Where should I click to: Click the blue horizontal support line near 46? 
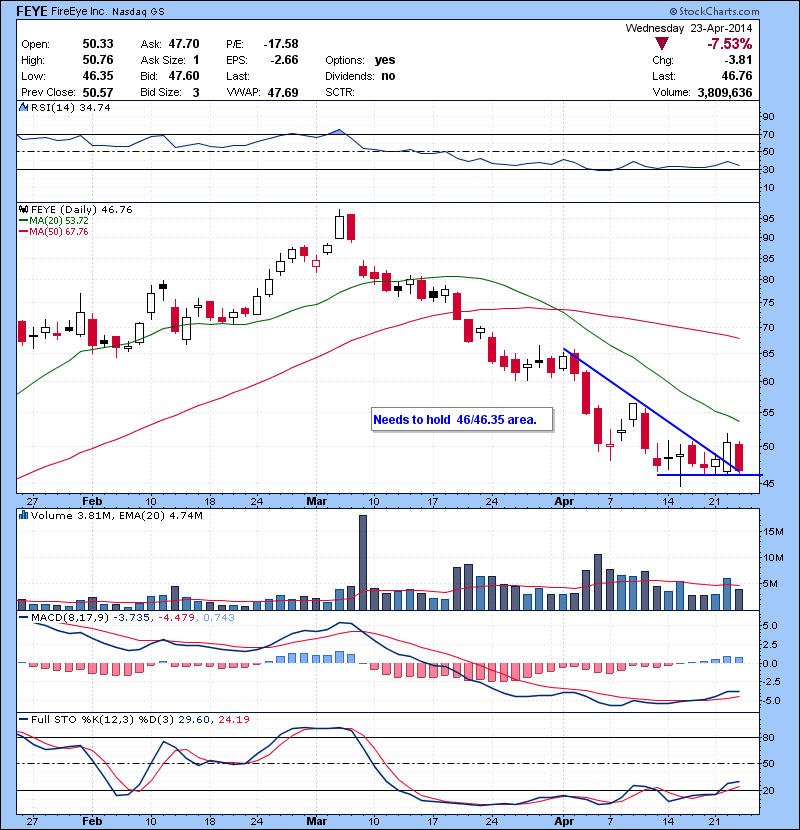point(709,475)
